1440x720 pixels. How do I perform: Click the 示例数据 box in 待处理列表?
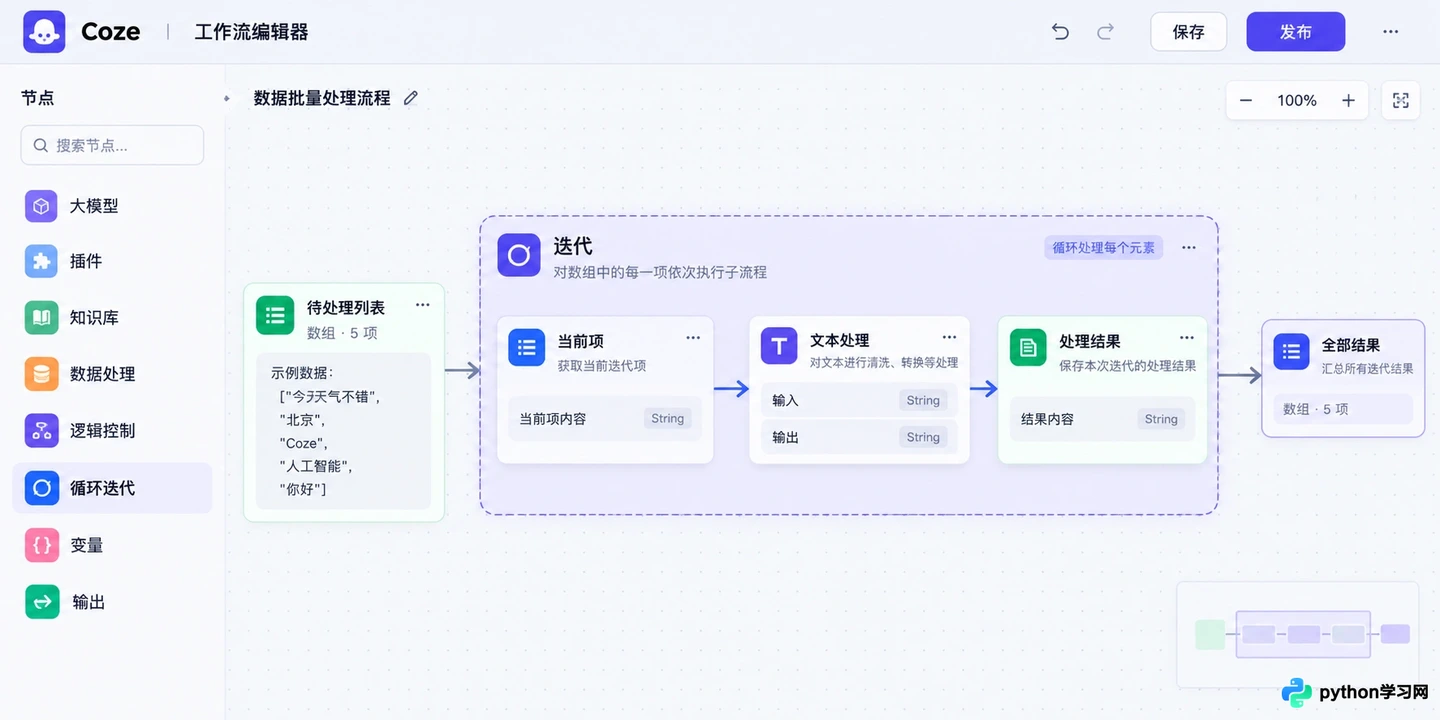click(x=343, y=431)
